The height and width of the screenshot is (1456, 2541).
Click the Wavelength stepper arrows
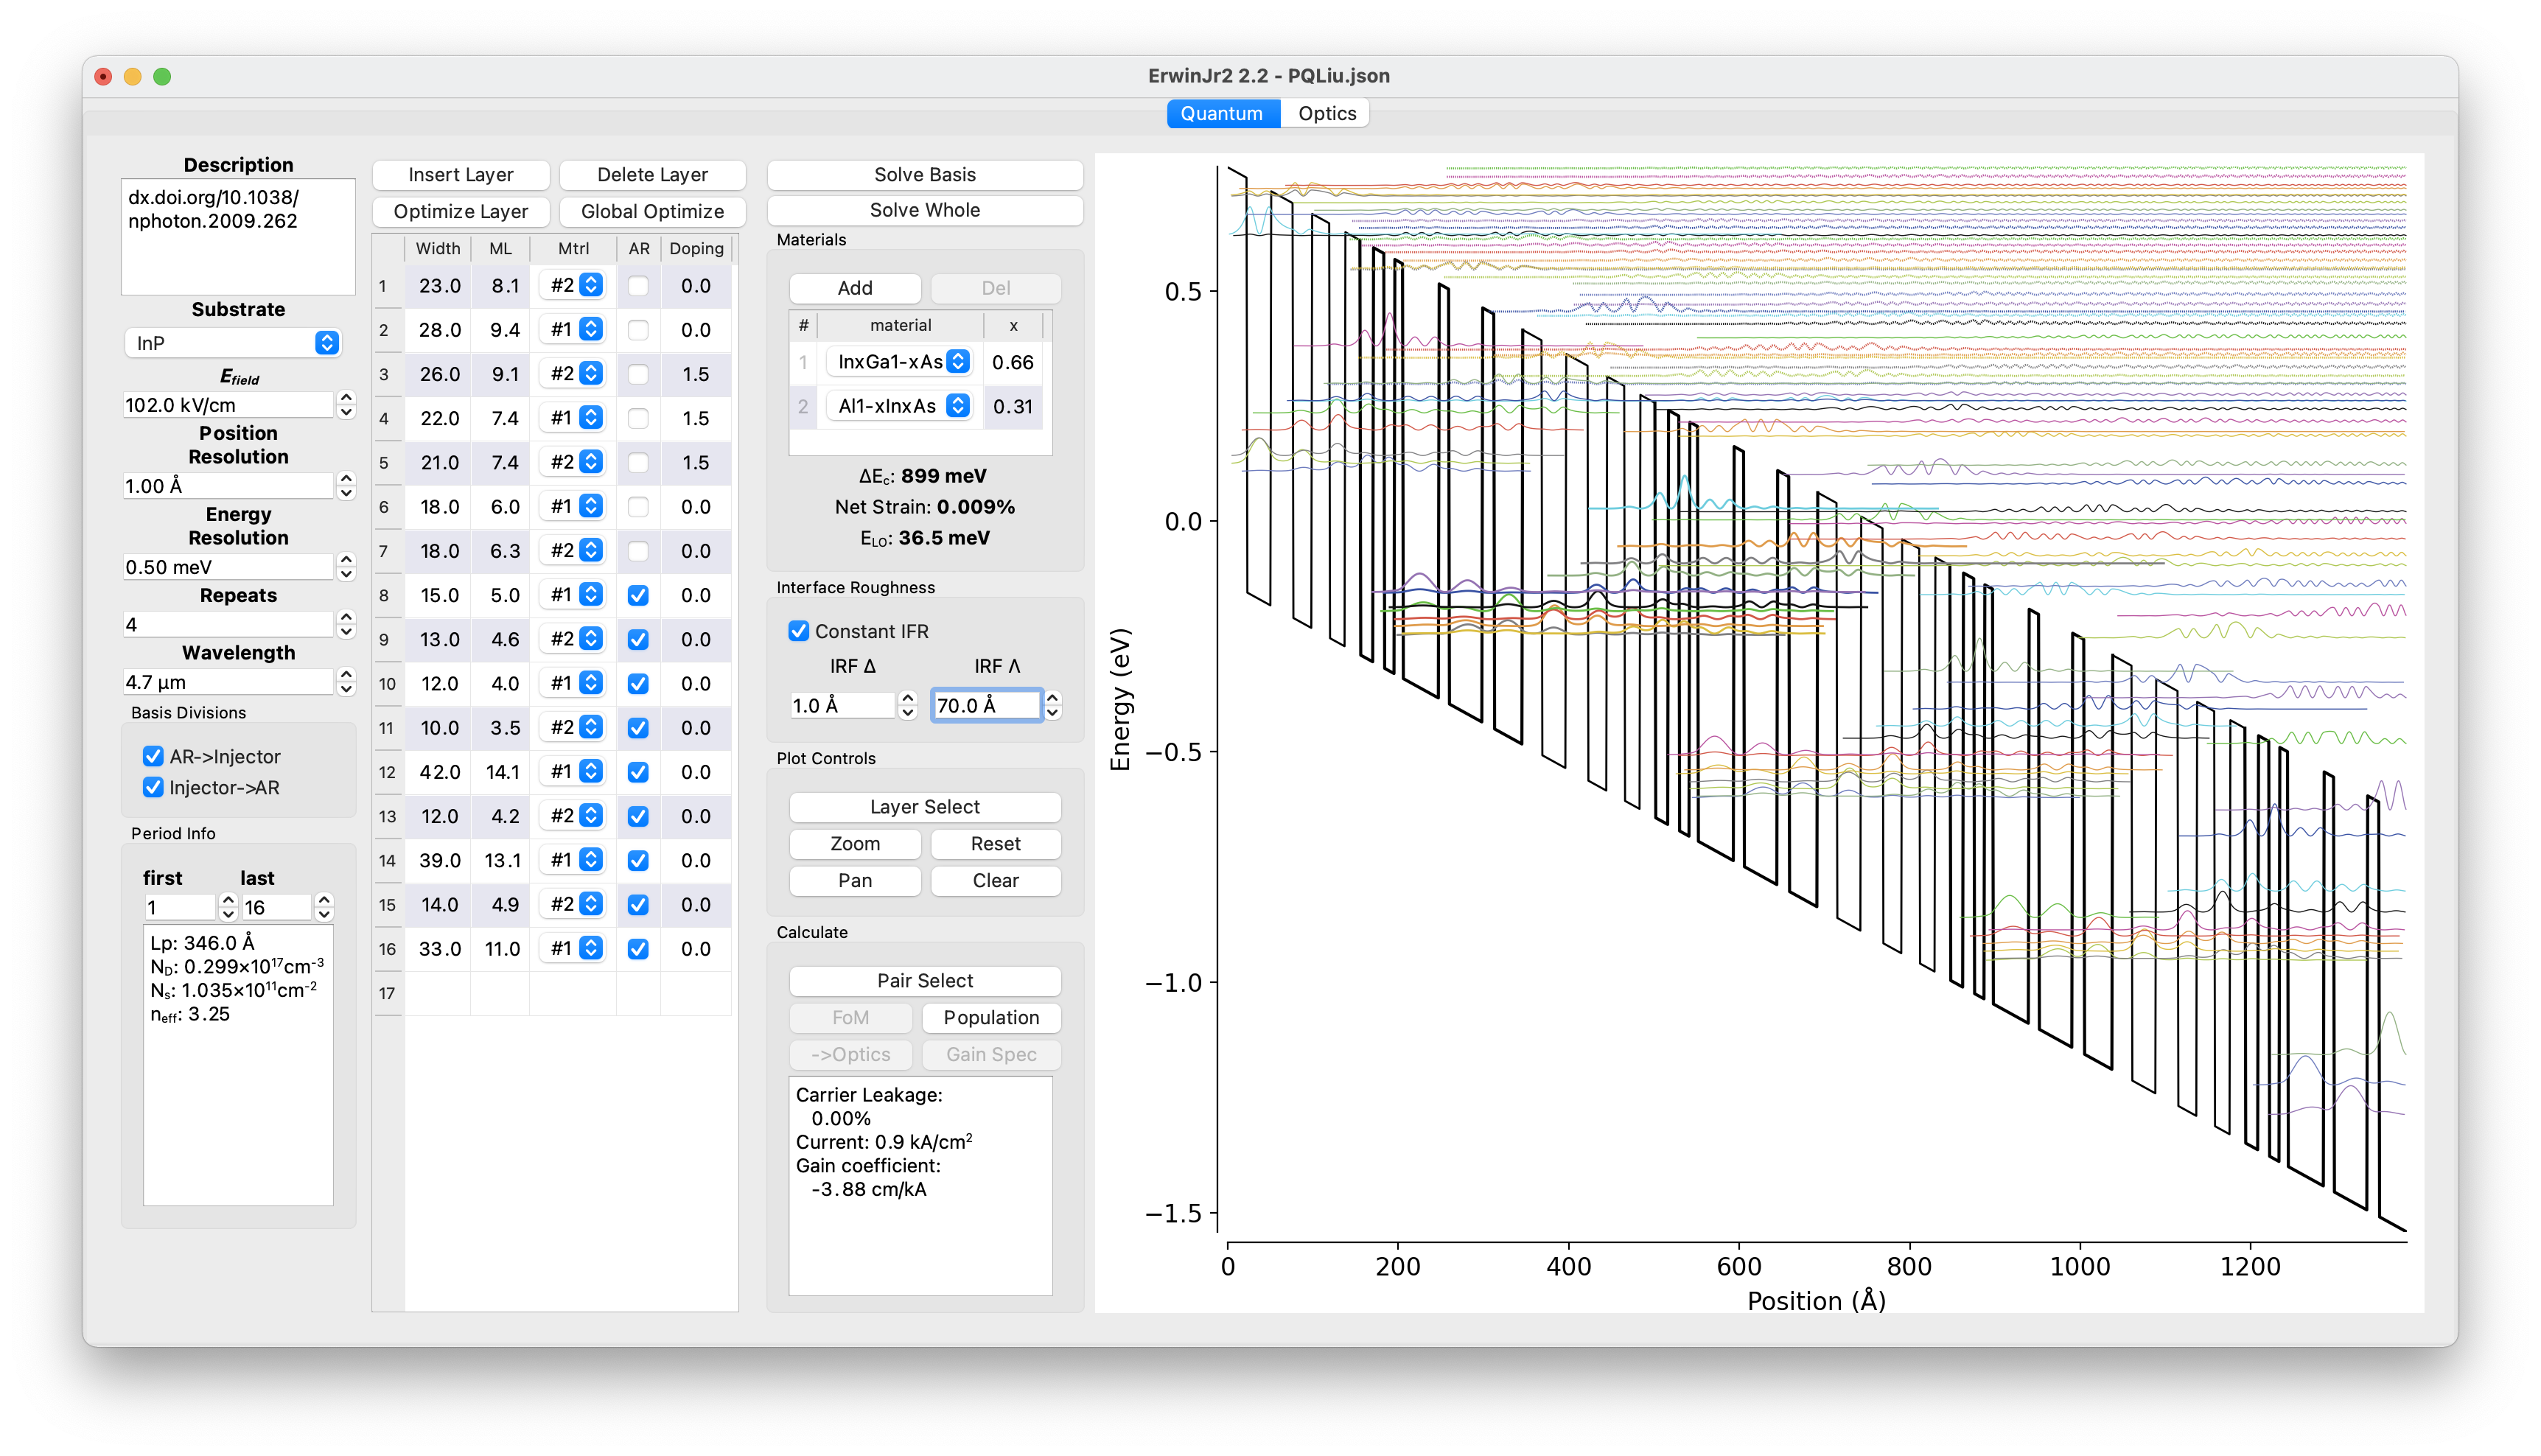tap(346, 682)
